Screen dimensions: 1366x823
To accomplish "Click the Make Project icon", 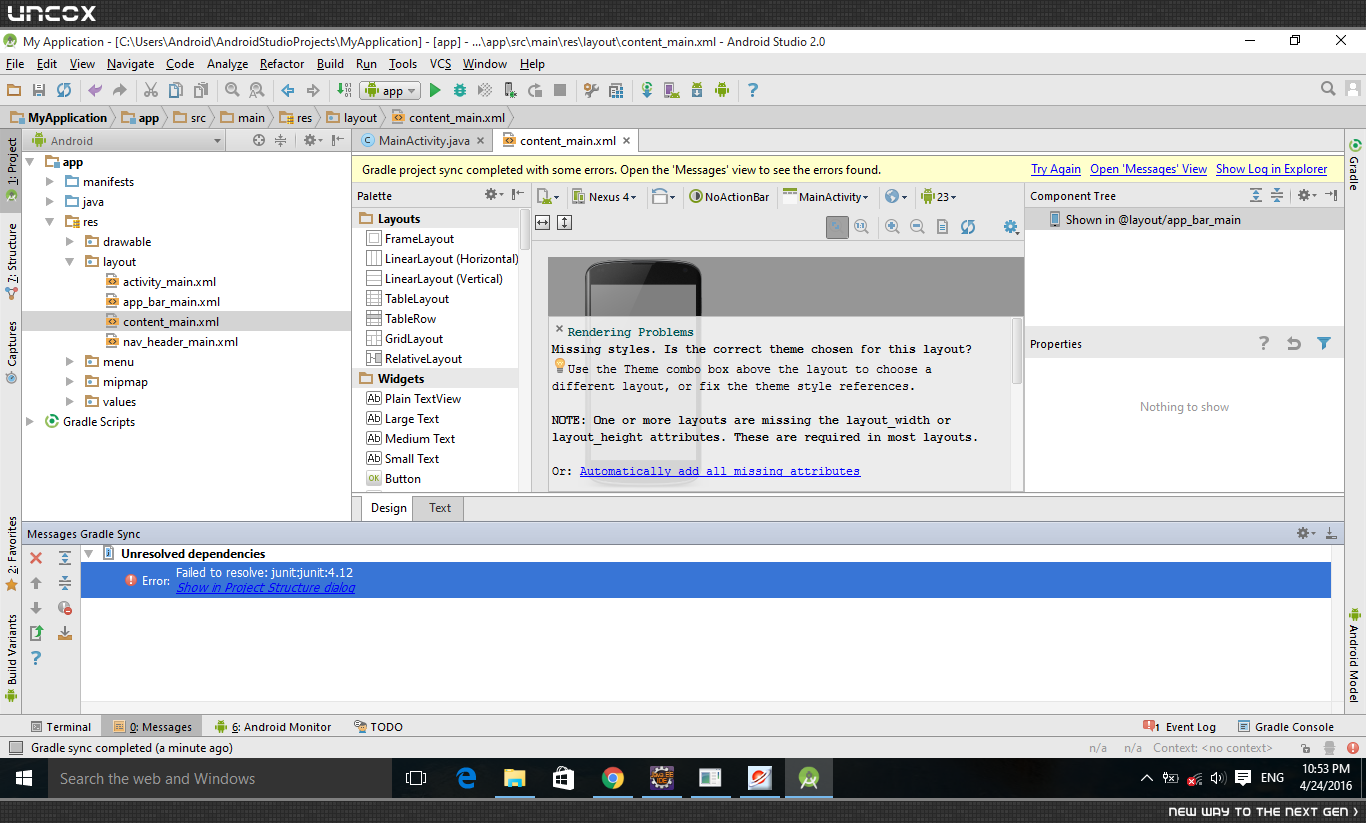I will click(344, 90).
